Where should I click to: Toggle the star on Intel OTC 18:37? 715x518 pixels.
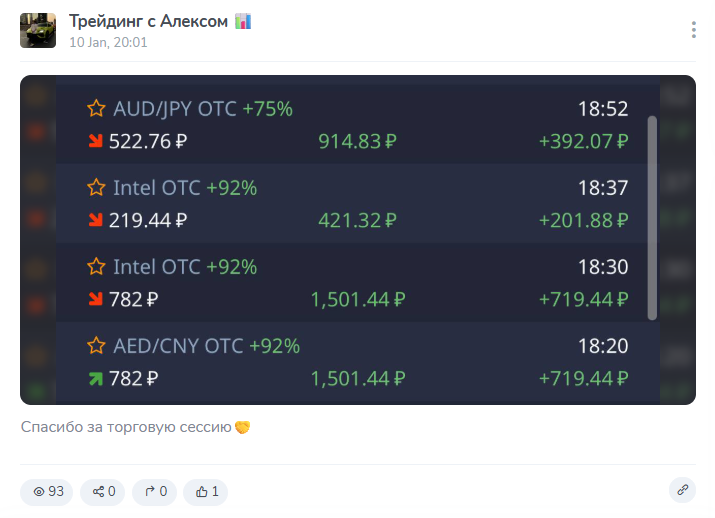(x=96, y=188)
